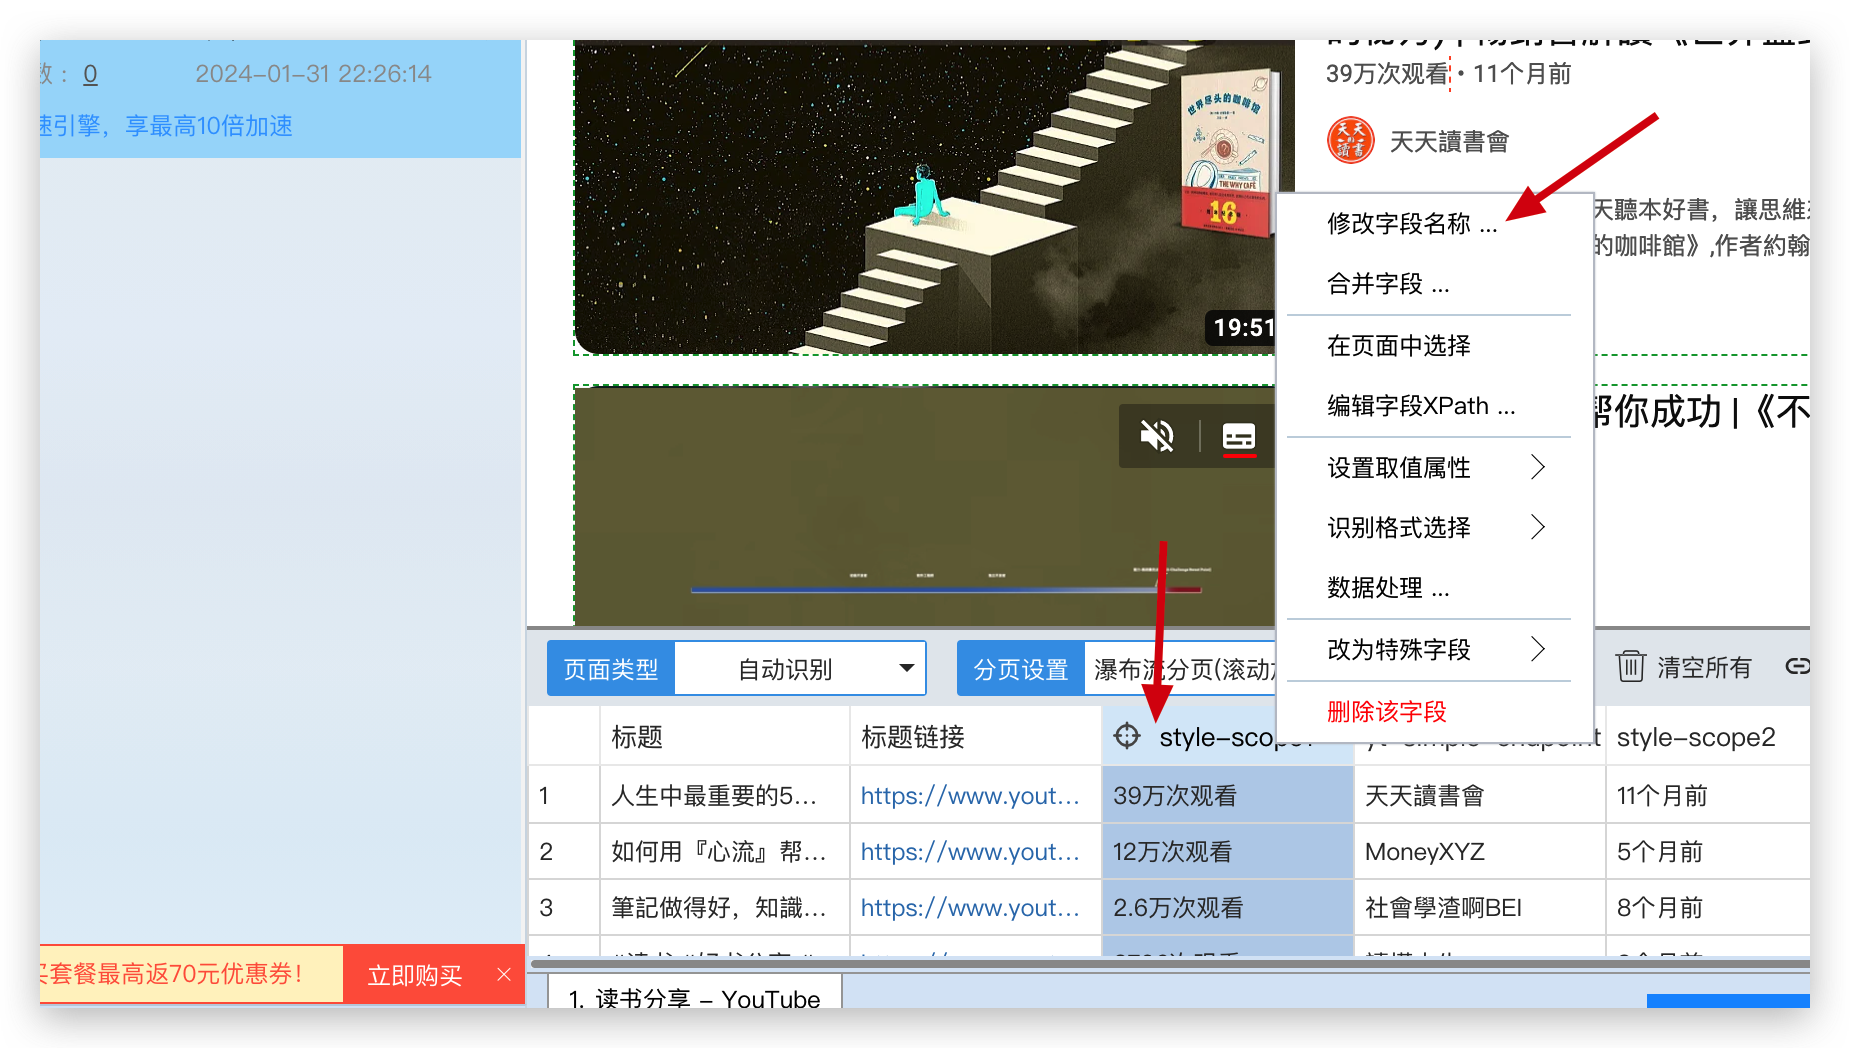This screenshot has height=1048, width=1850.
Task: Click the timestamp 2024-01-31 22:26:14
Action: 313,74
